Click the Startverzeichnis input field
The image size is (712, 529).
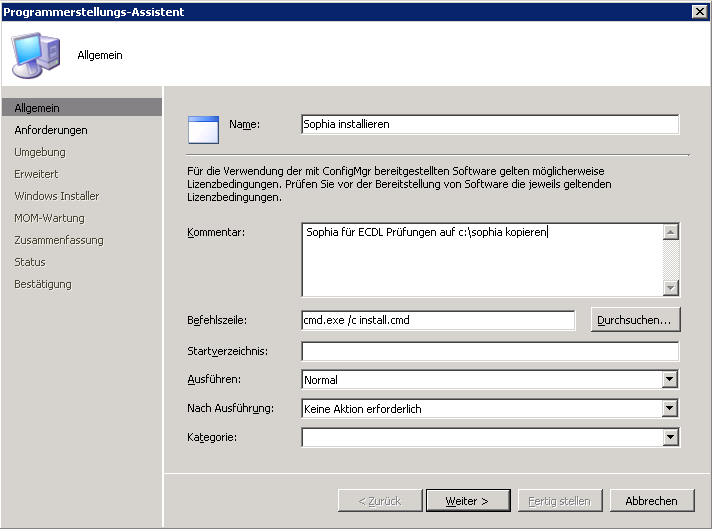(489, 351)
